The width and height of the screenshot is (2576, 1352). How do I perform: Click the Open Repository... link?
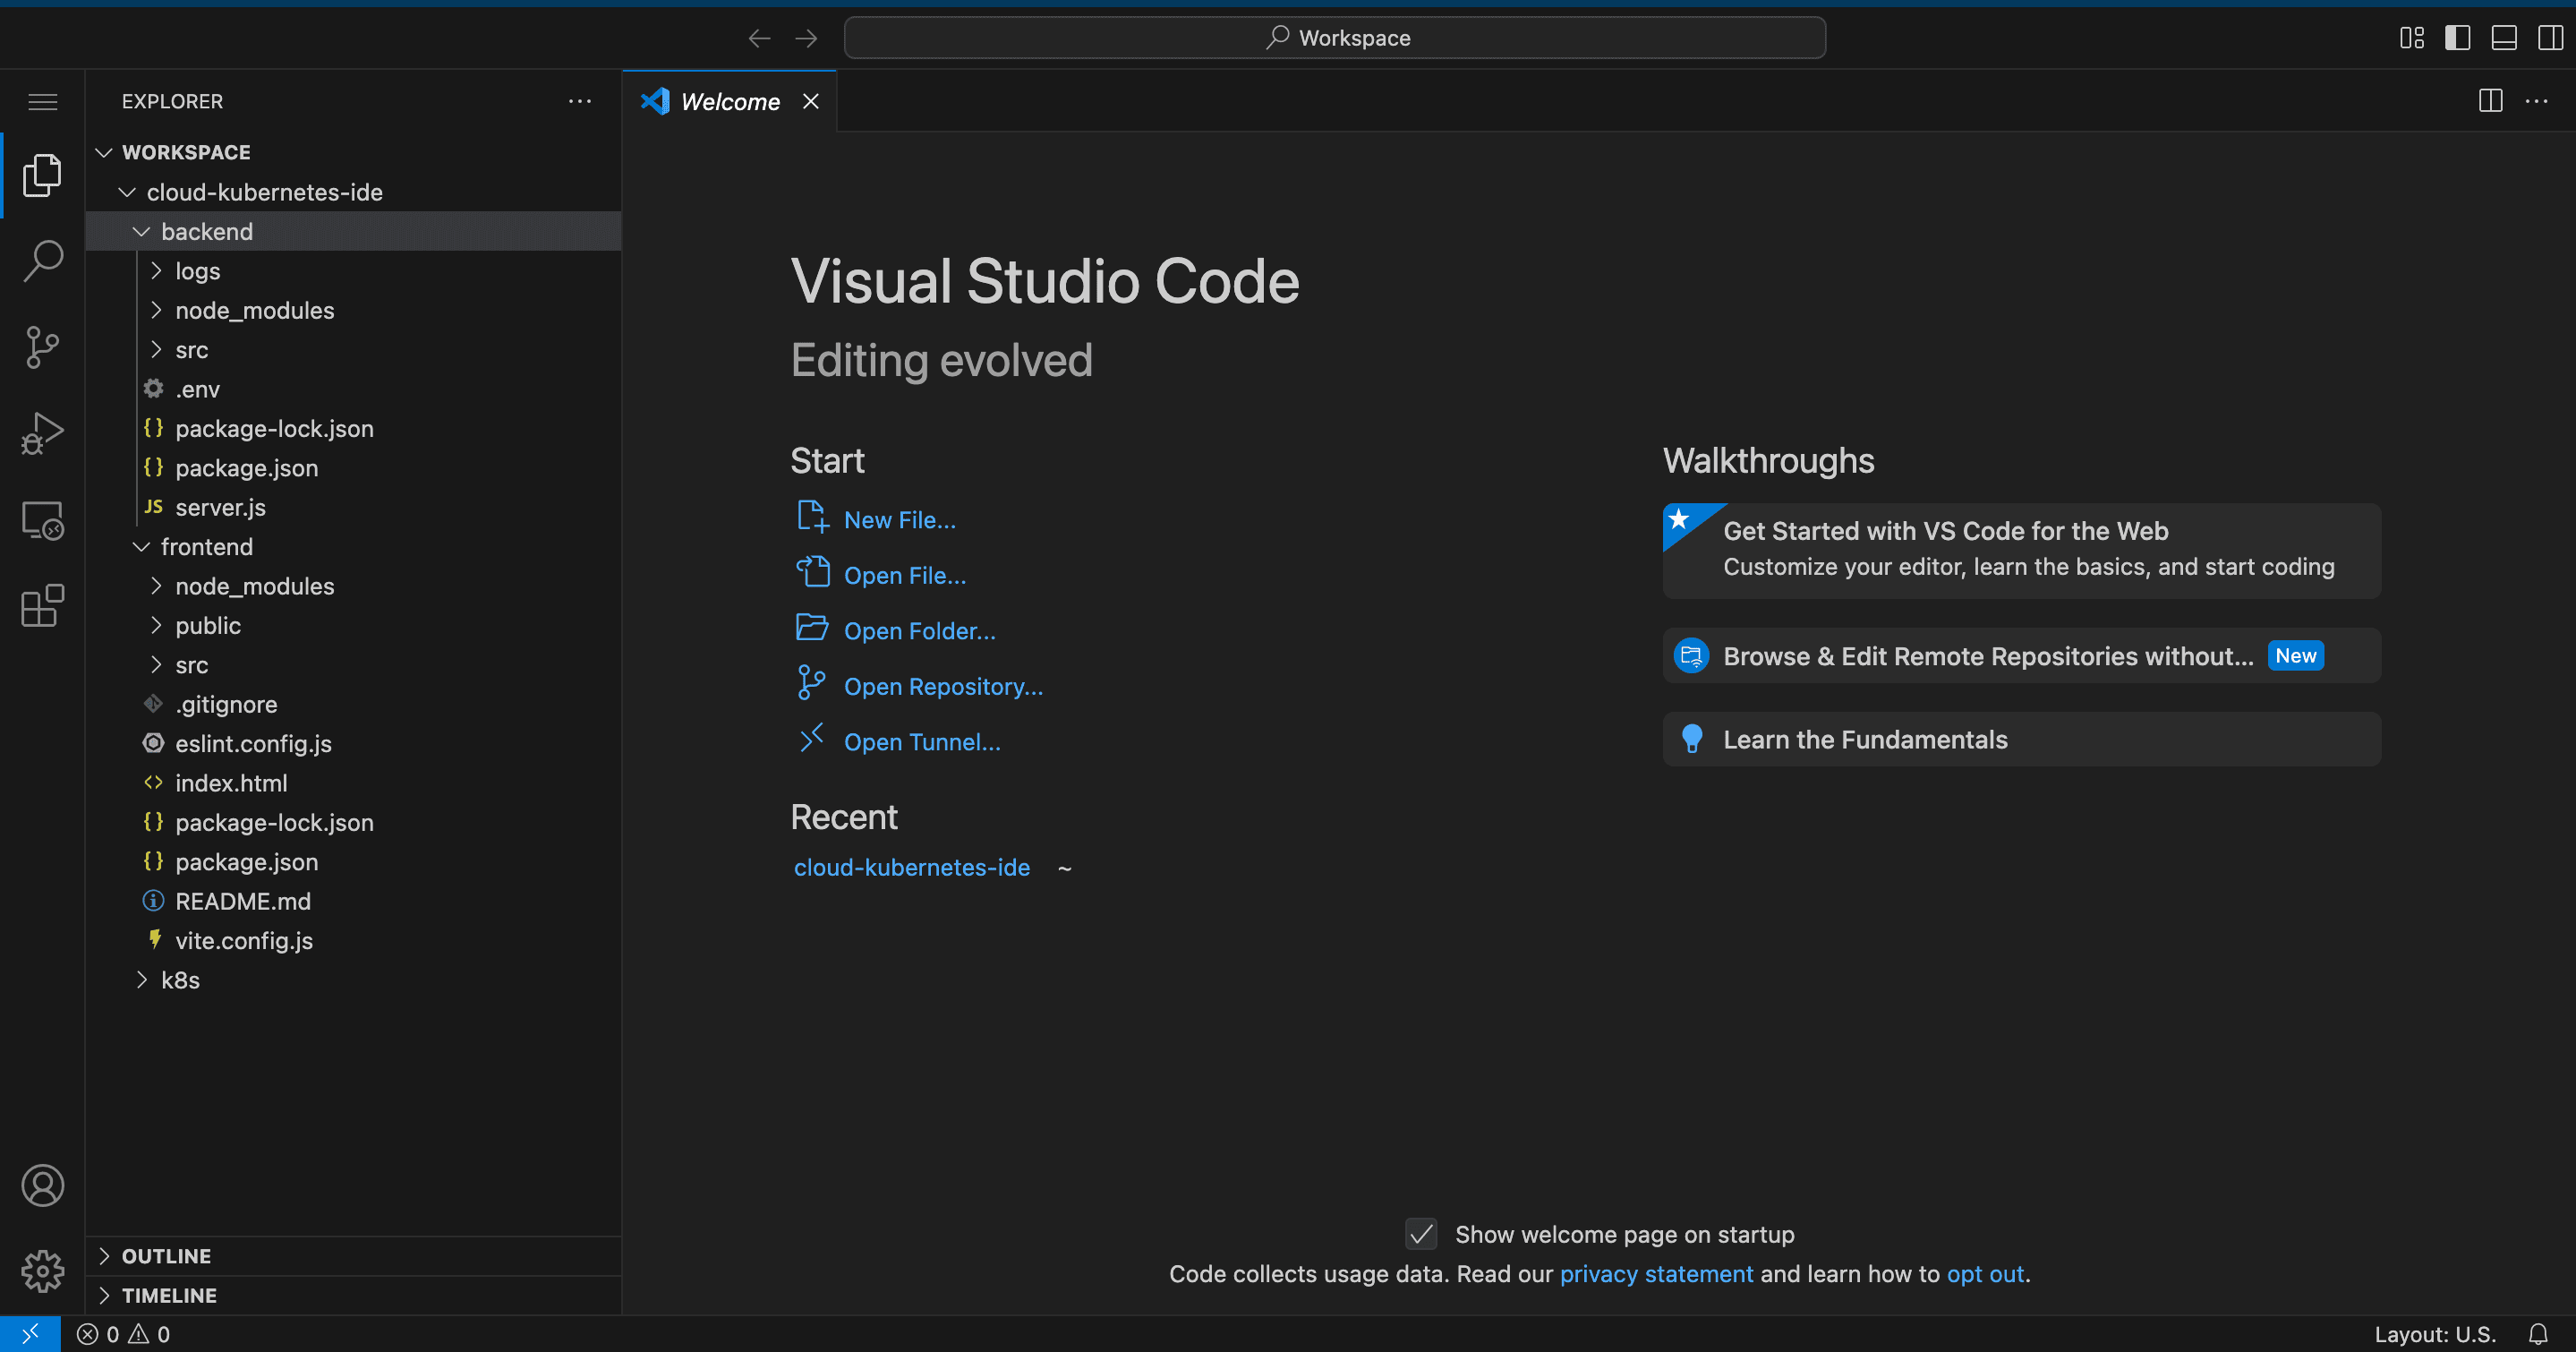[x=943, y=686]
